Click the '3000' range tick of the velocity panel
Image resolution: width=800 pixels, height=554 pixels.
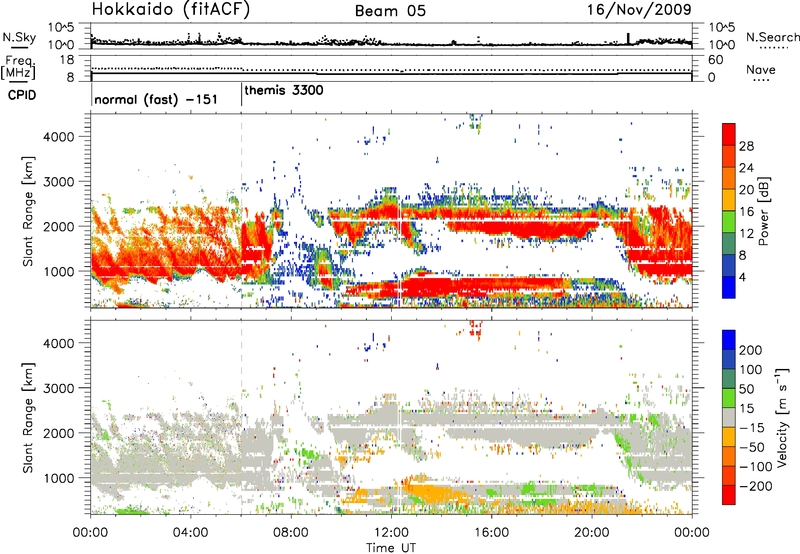tap(58, 388)
